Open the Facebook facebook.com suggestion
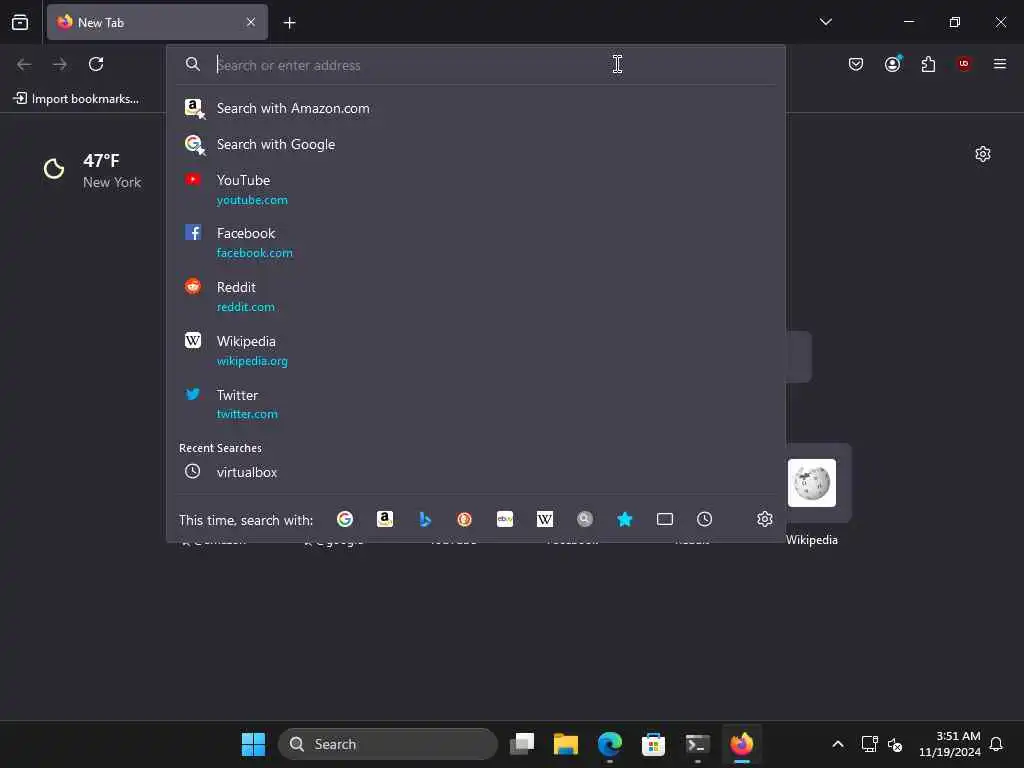This screenshot has width=1024, height=768. coord(475,243)
